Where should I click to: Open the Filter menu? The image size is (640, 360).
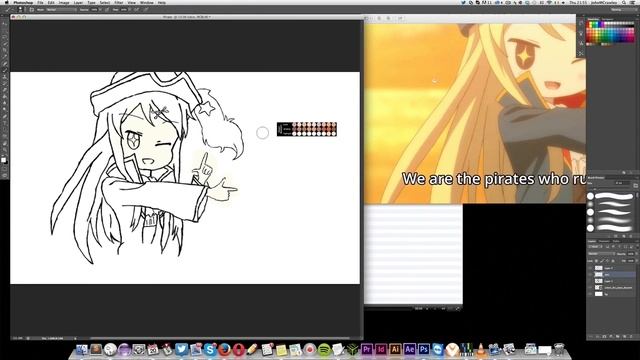118,2
